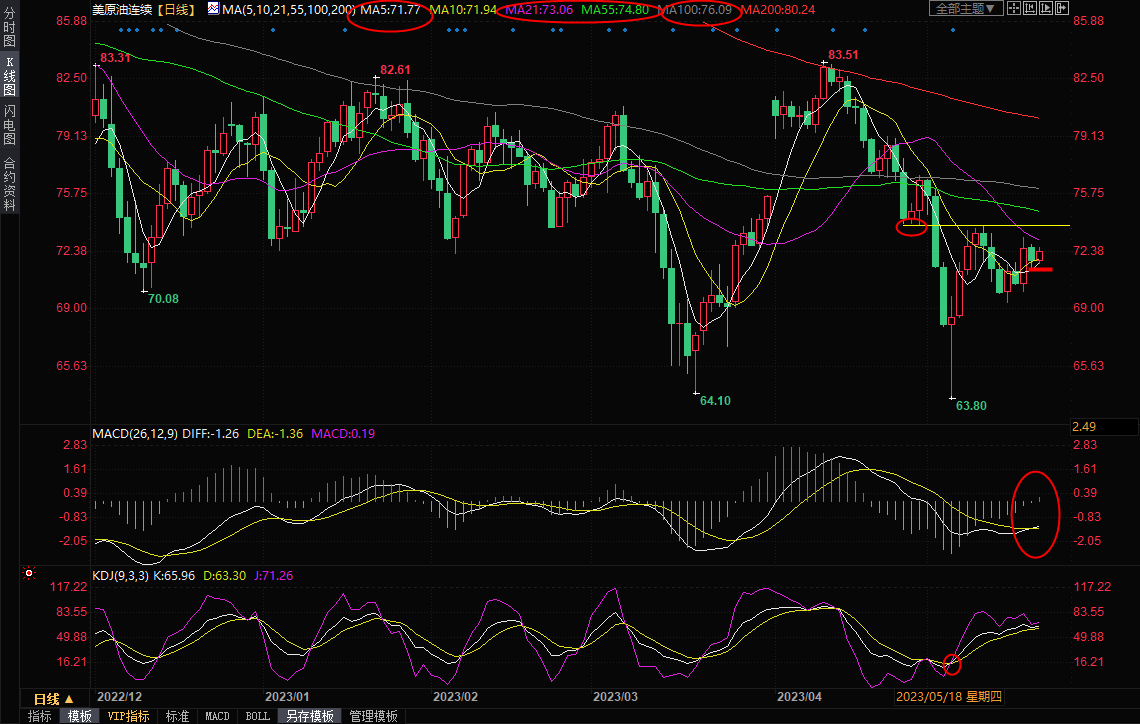Switch to the 标准 template

coord(177,716)
